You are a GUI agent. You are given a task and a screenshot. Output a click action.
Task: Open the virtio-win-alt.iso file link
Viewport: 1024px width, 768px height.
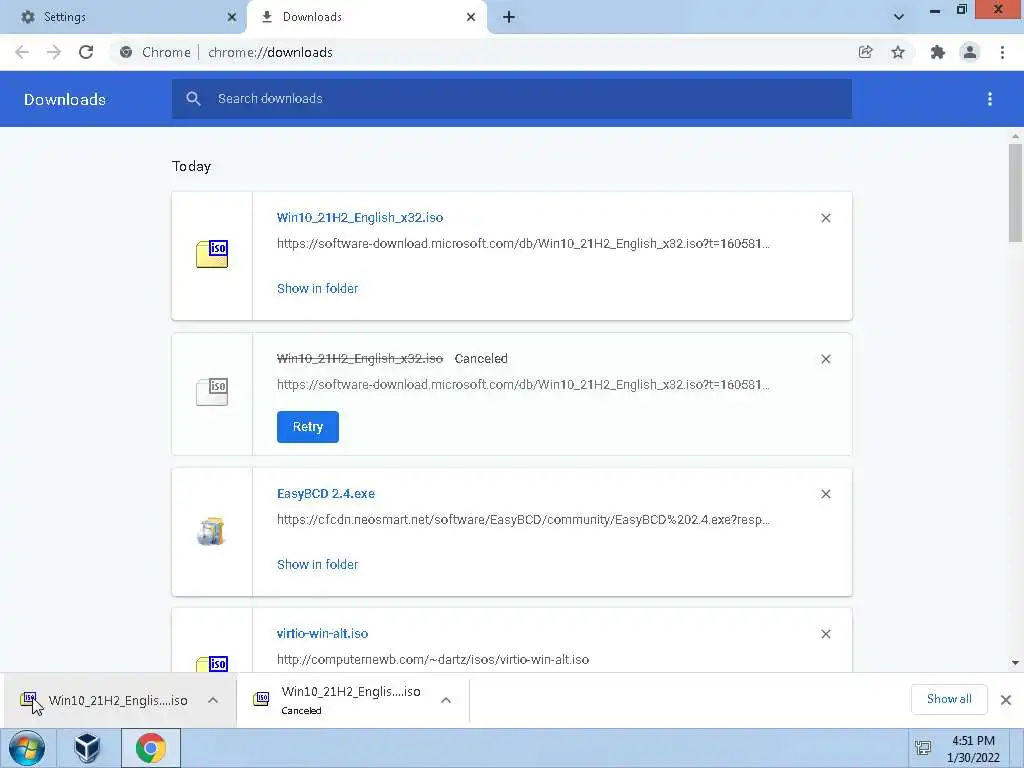point(323,633)
